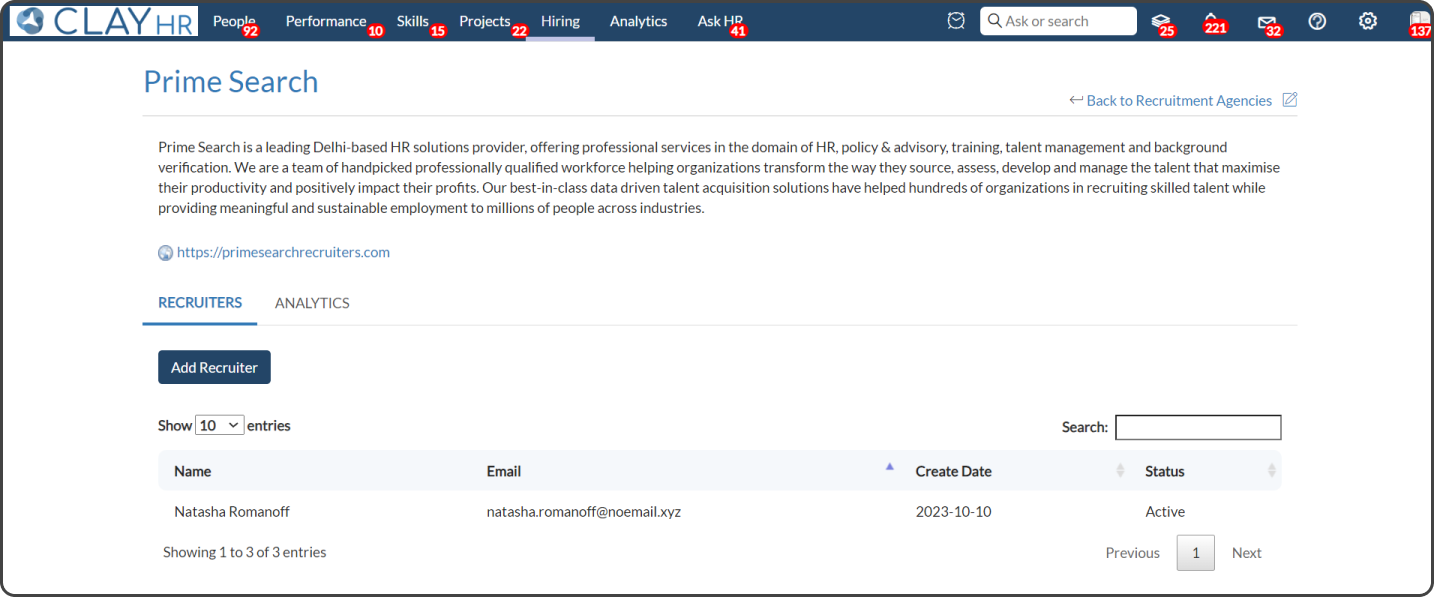Focus the table Search input field
Viewport: 1434px width, 597px height.
tap(1198, 427)
